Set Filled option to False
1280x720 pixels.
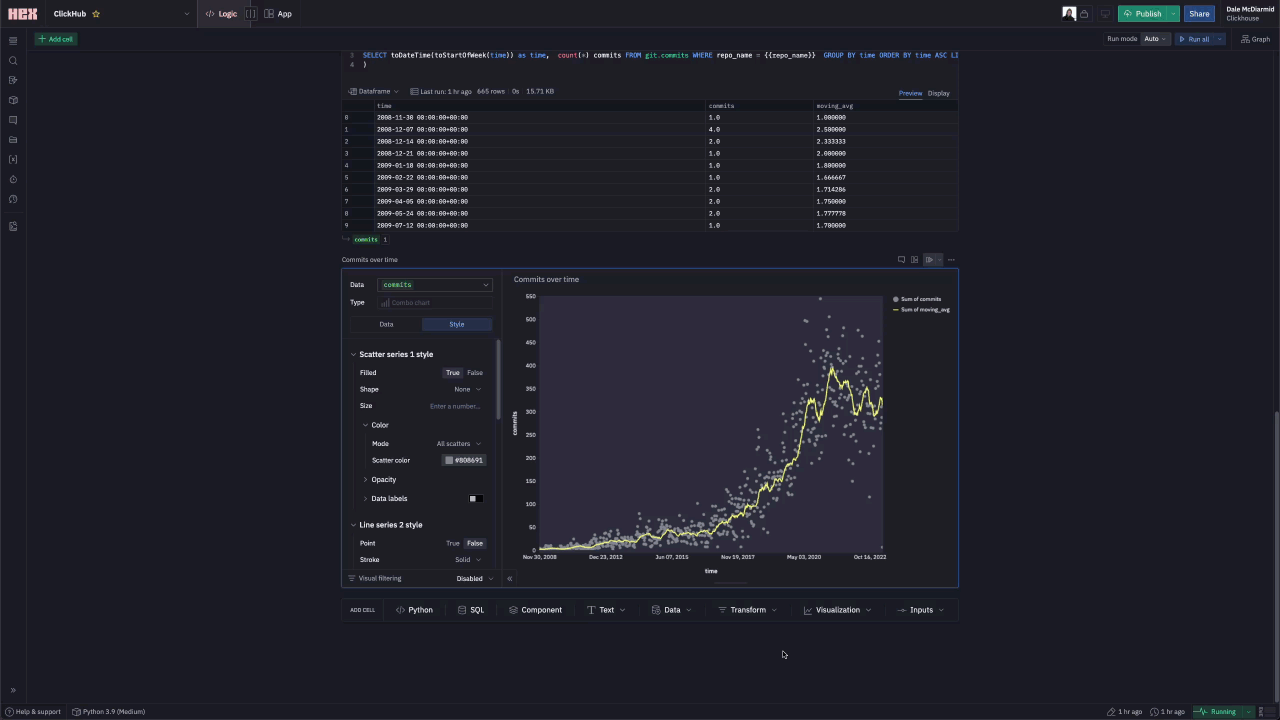pos(475,373)
